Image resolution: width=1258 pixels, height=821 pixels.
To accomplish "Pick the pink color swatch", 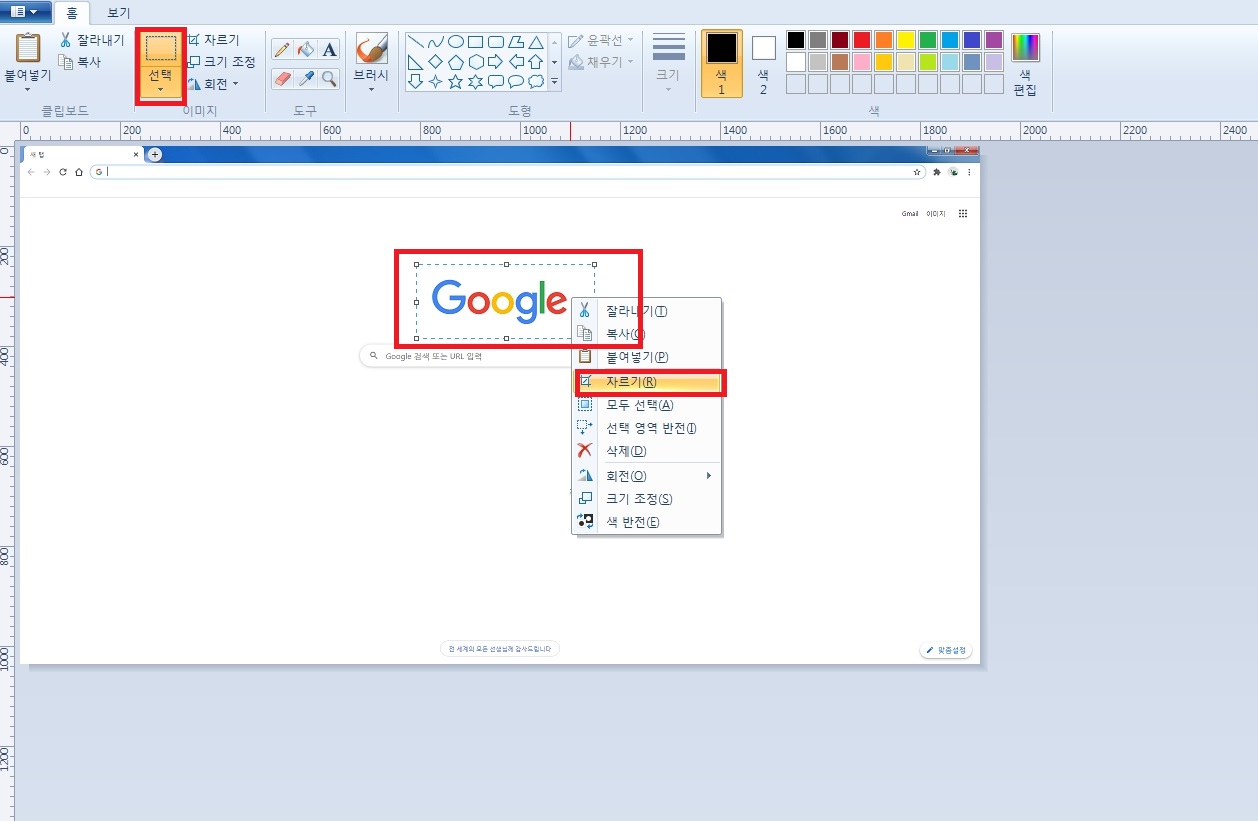I will pos(862,62).
